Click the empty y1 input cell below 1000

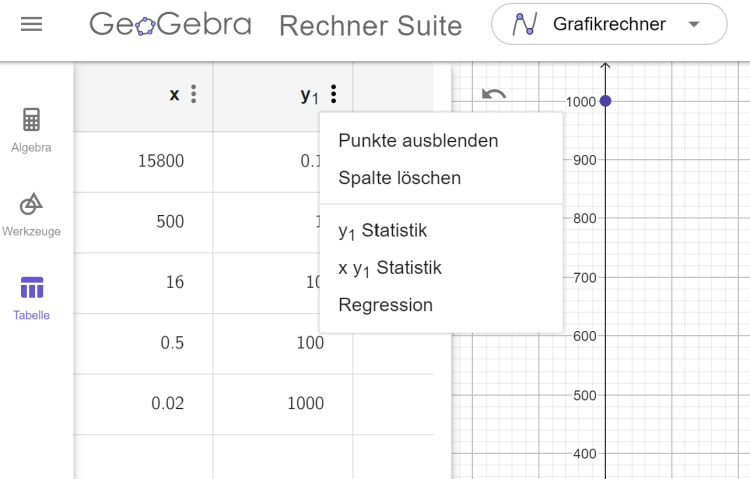tap(283, 457)
